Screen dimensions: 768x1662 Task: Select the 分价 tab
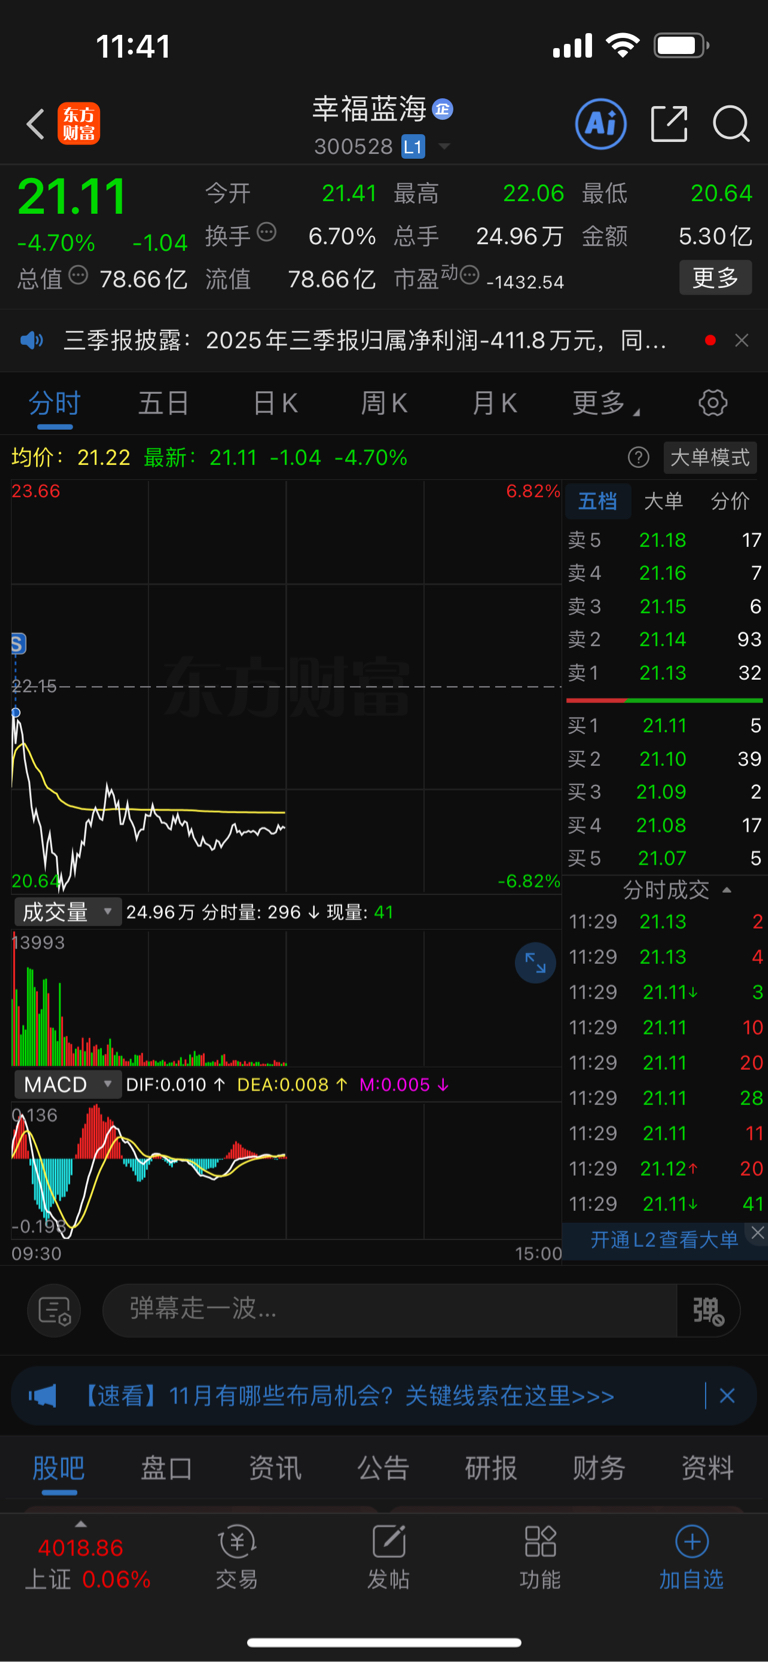coord(730,501)
